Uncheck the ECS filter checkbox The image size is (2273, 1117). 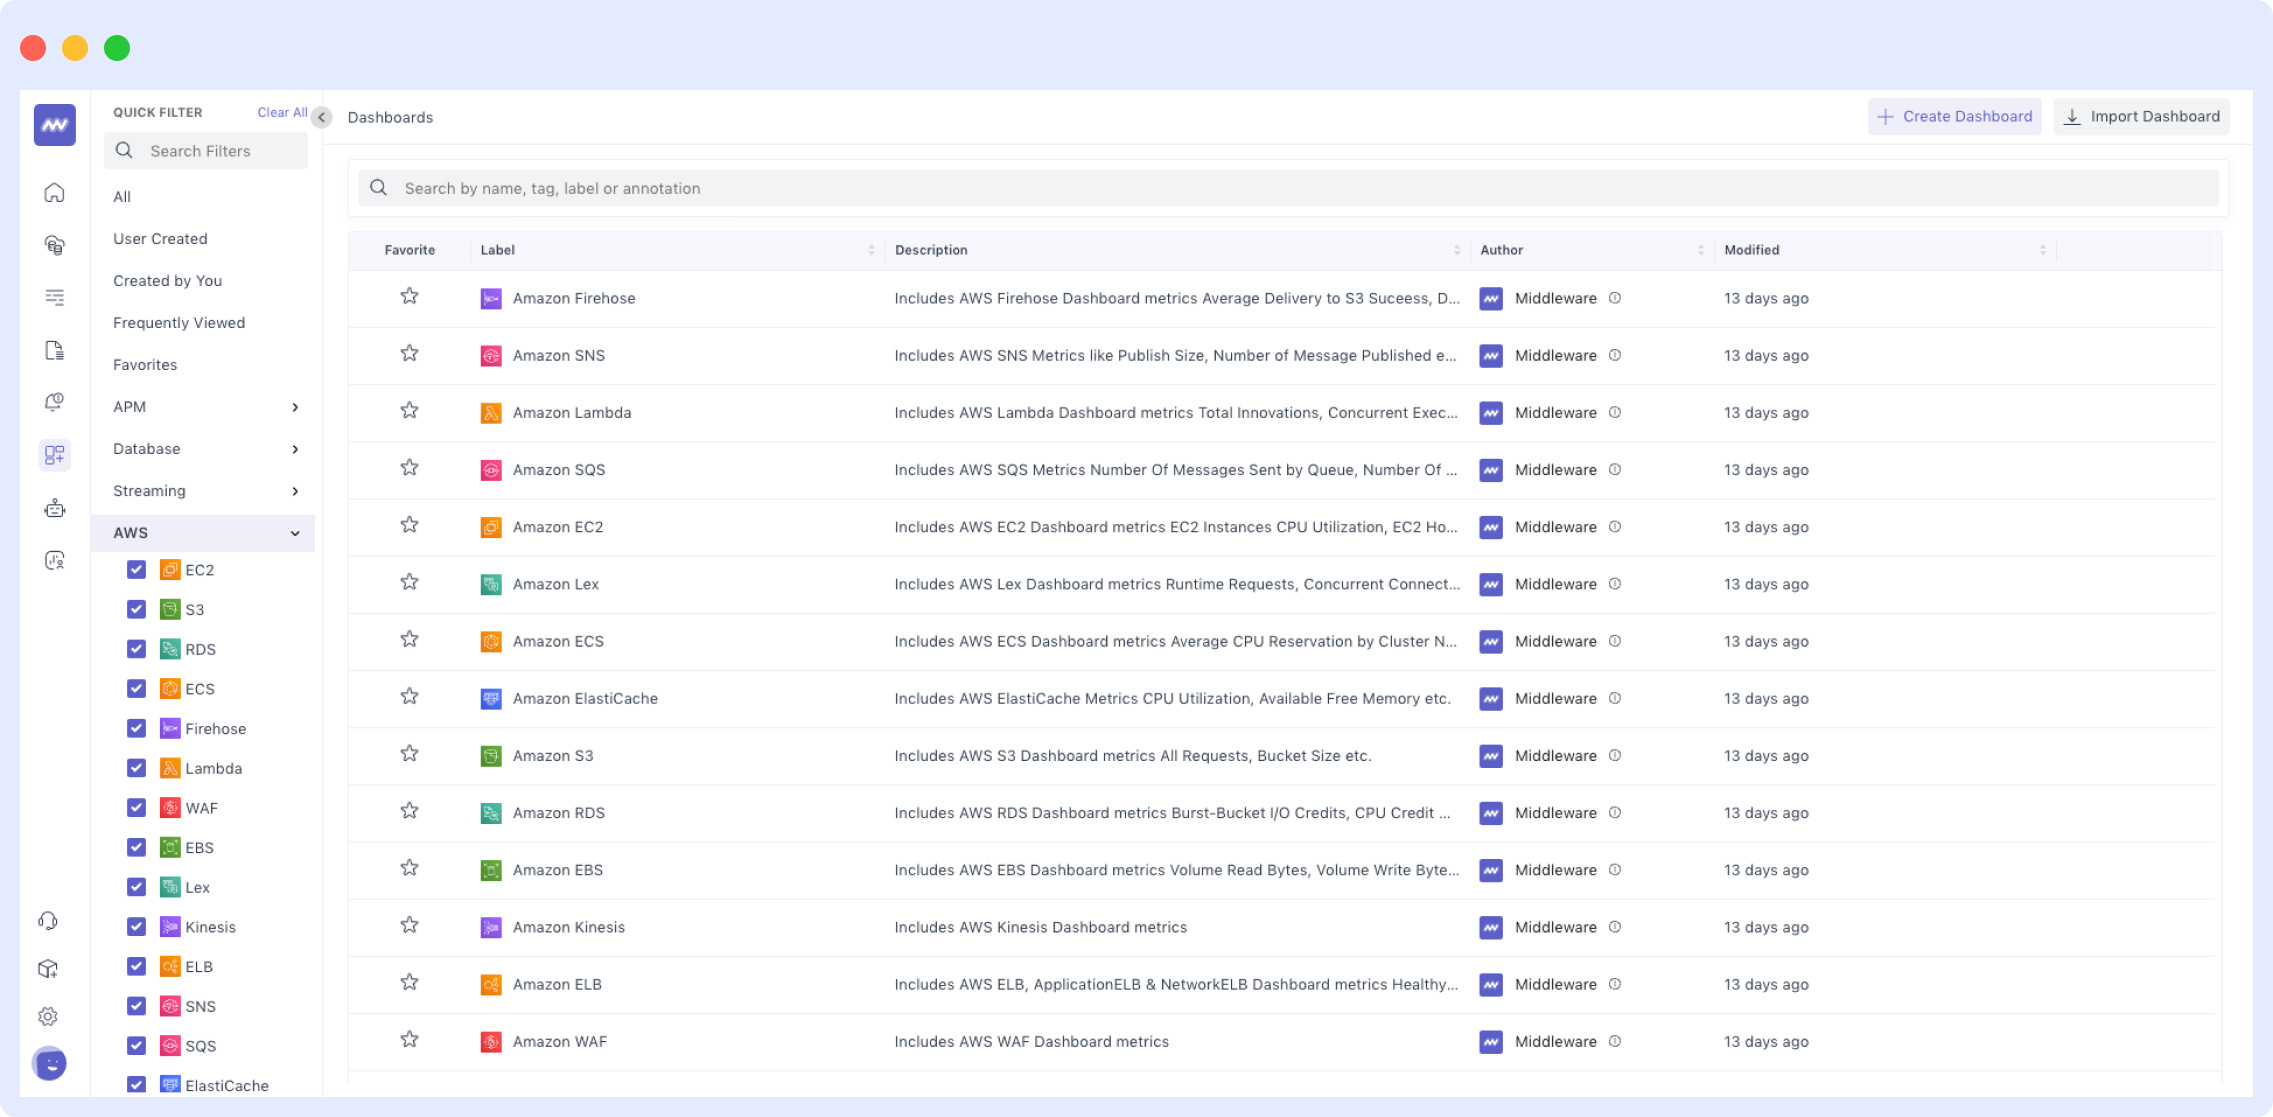(x=137, y=689)
